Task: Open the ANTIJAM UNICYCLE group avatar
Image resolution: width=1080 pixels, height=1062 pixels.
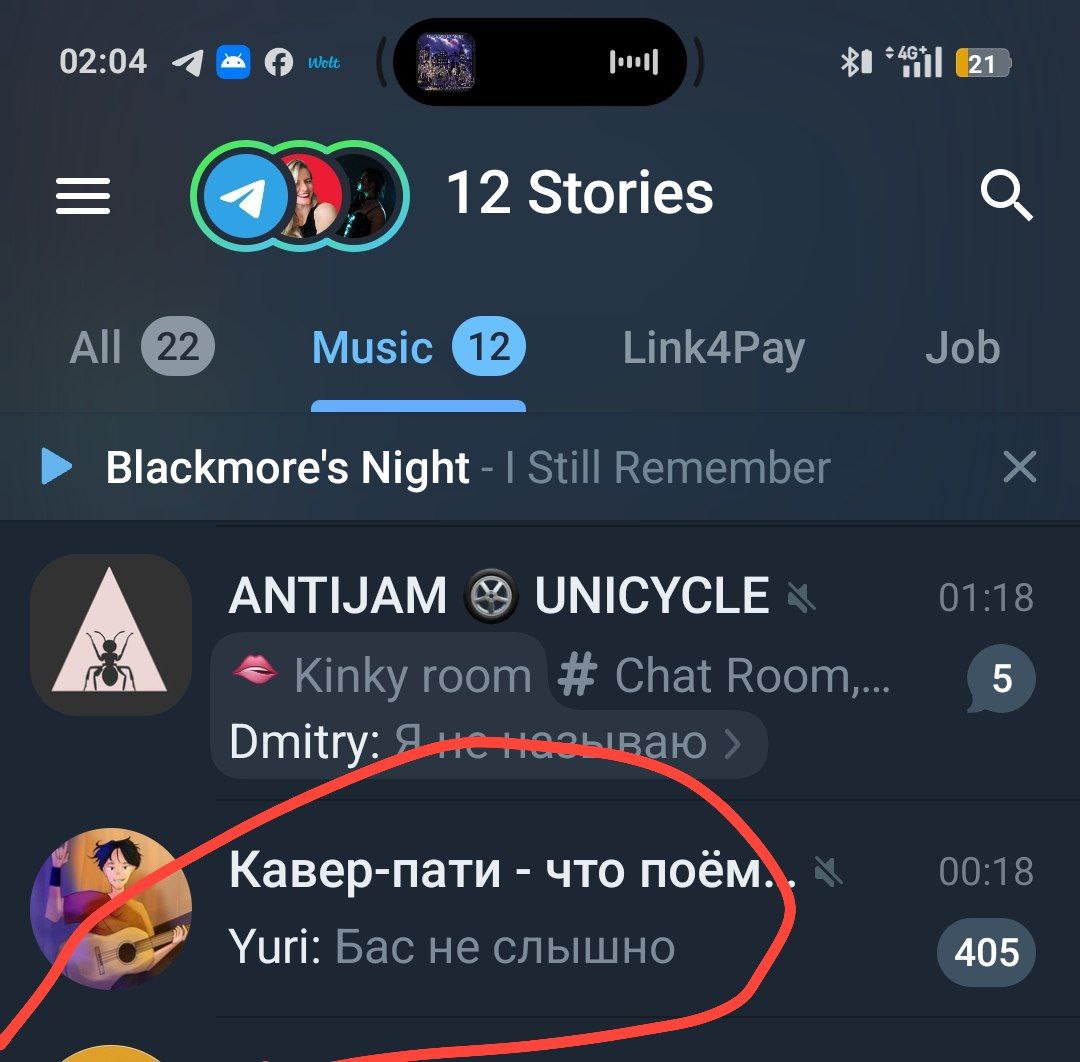Action: tap(111, 634)
